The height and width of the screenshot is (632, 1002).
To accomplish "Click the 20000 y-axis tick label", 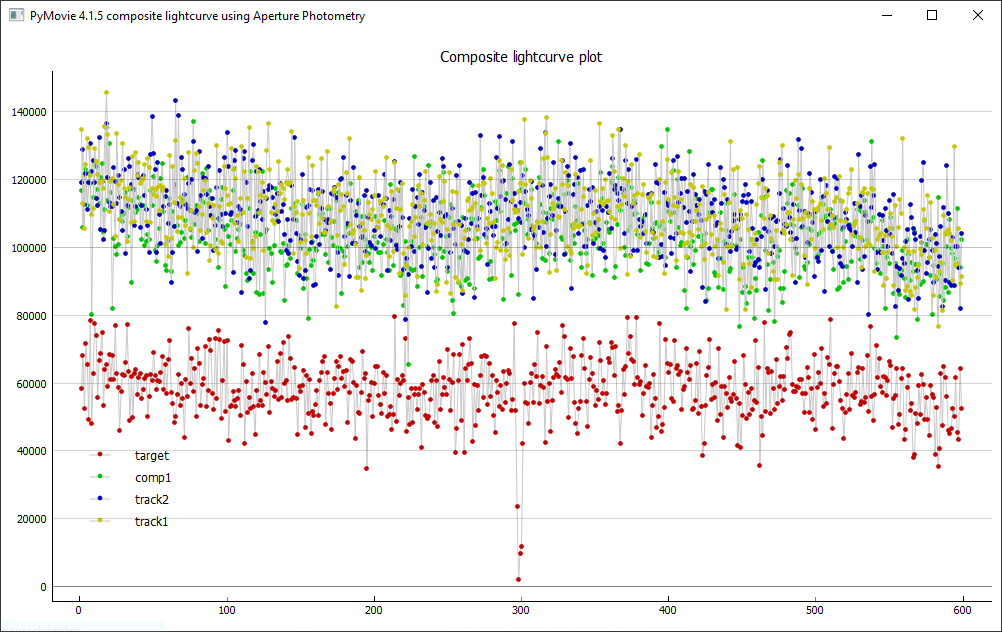I will (x=30, y=519).
